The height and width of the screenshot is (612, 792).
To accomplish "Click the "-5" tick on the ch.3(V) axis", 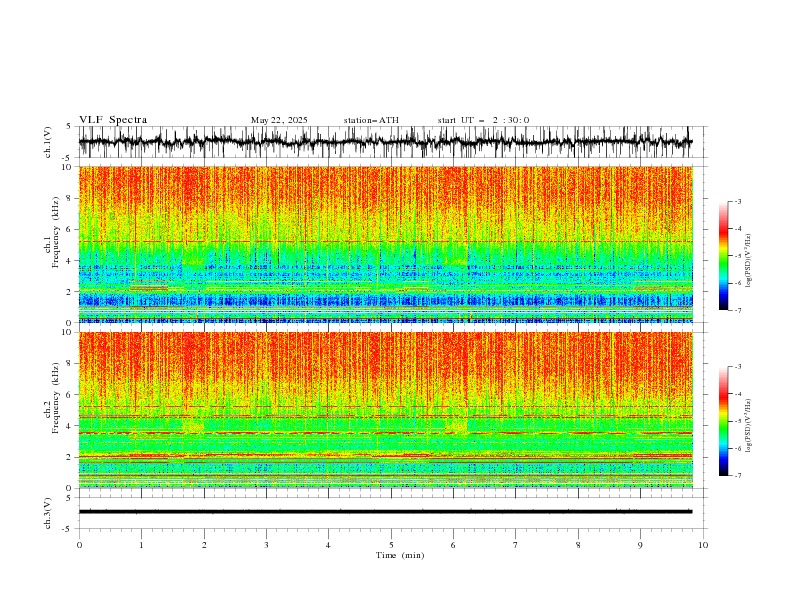I will click(x=67, y=529).
